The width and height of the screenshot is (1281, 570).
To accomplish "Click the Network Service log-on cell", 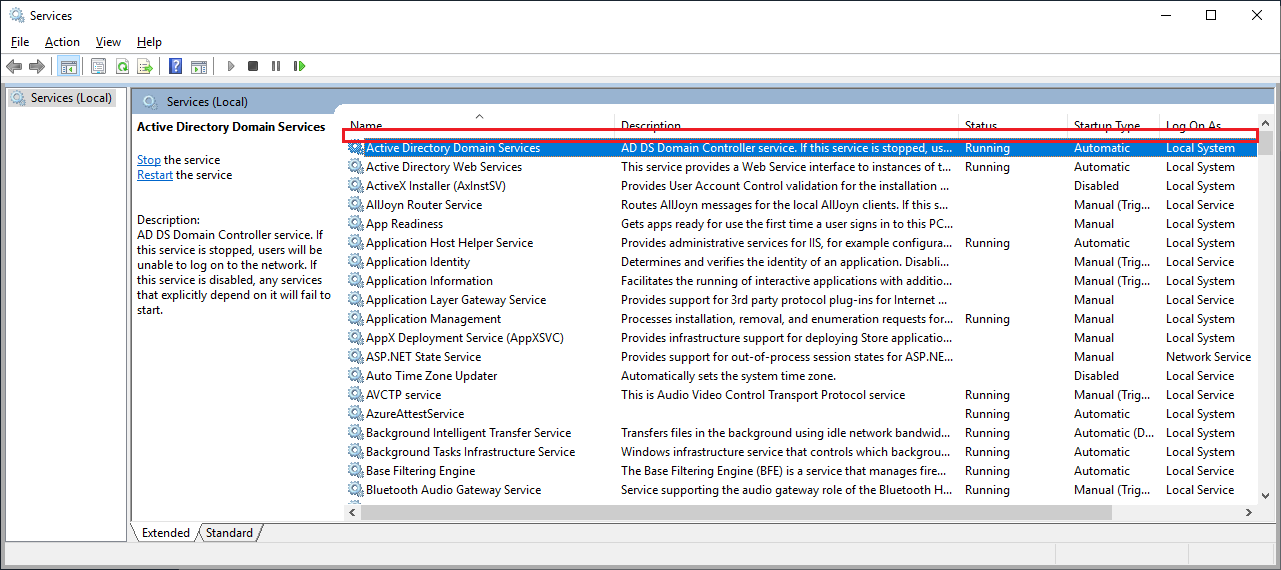I will pyautogui.click(x=1208, y=357).
